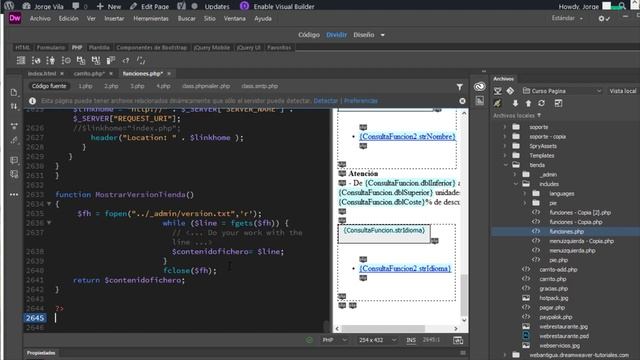Click the format source code brush icon in left sidebar
640x360 pixels.
[14, 140]
